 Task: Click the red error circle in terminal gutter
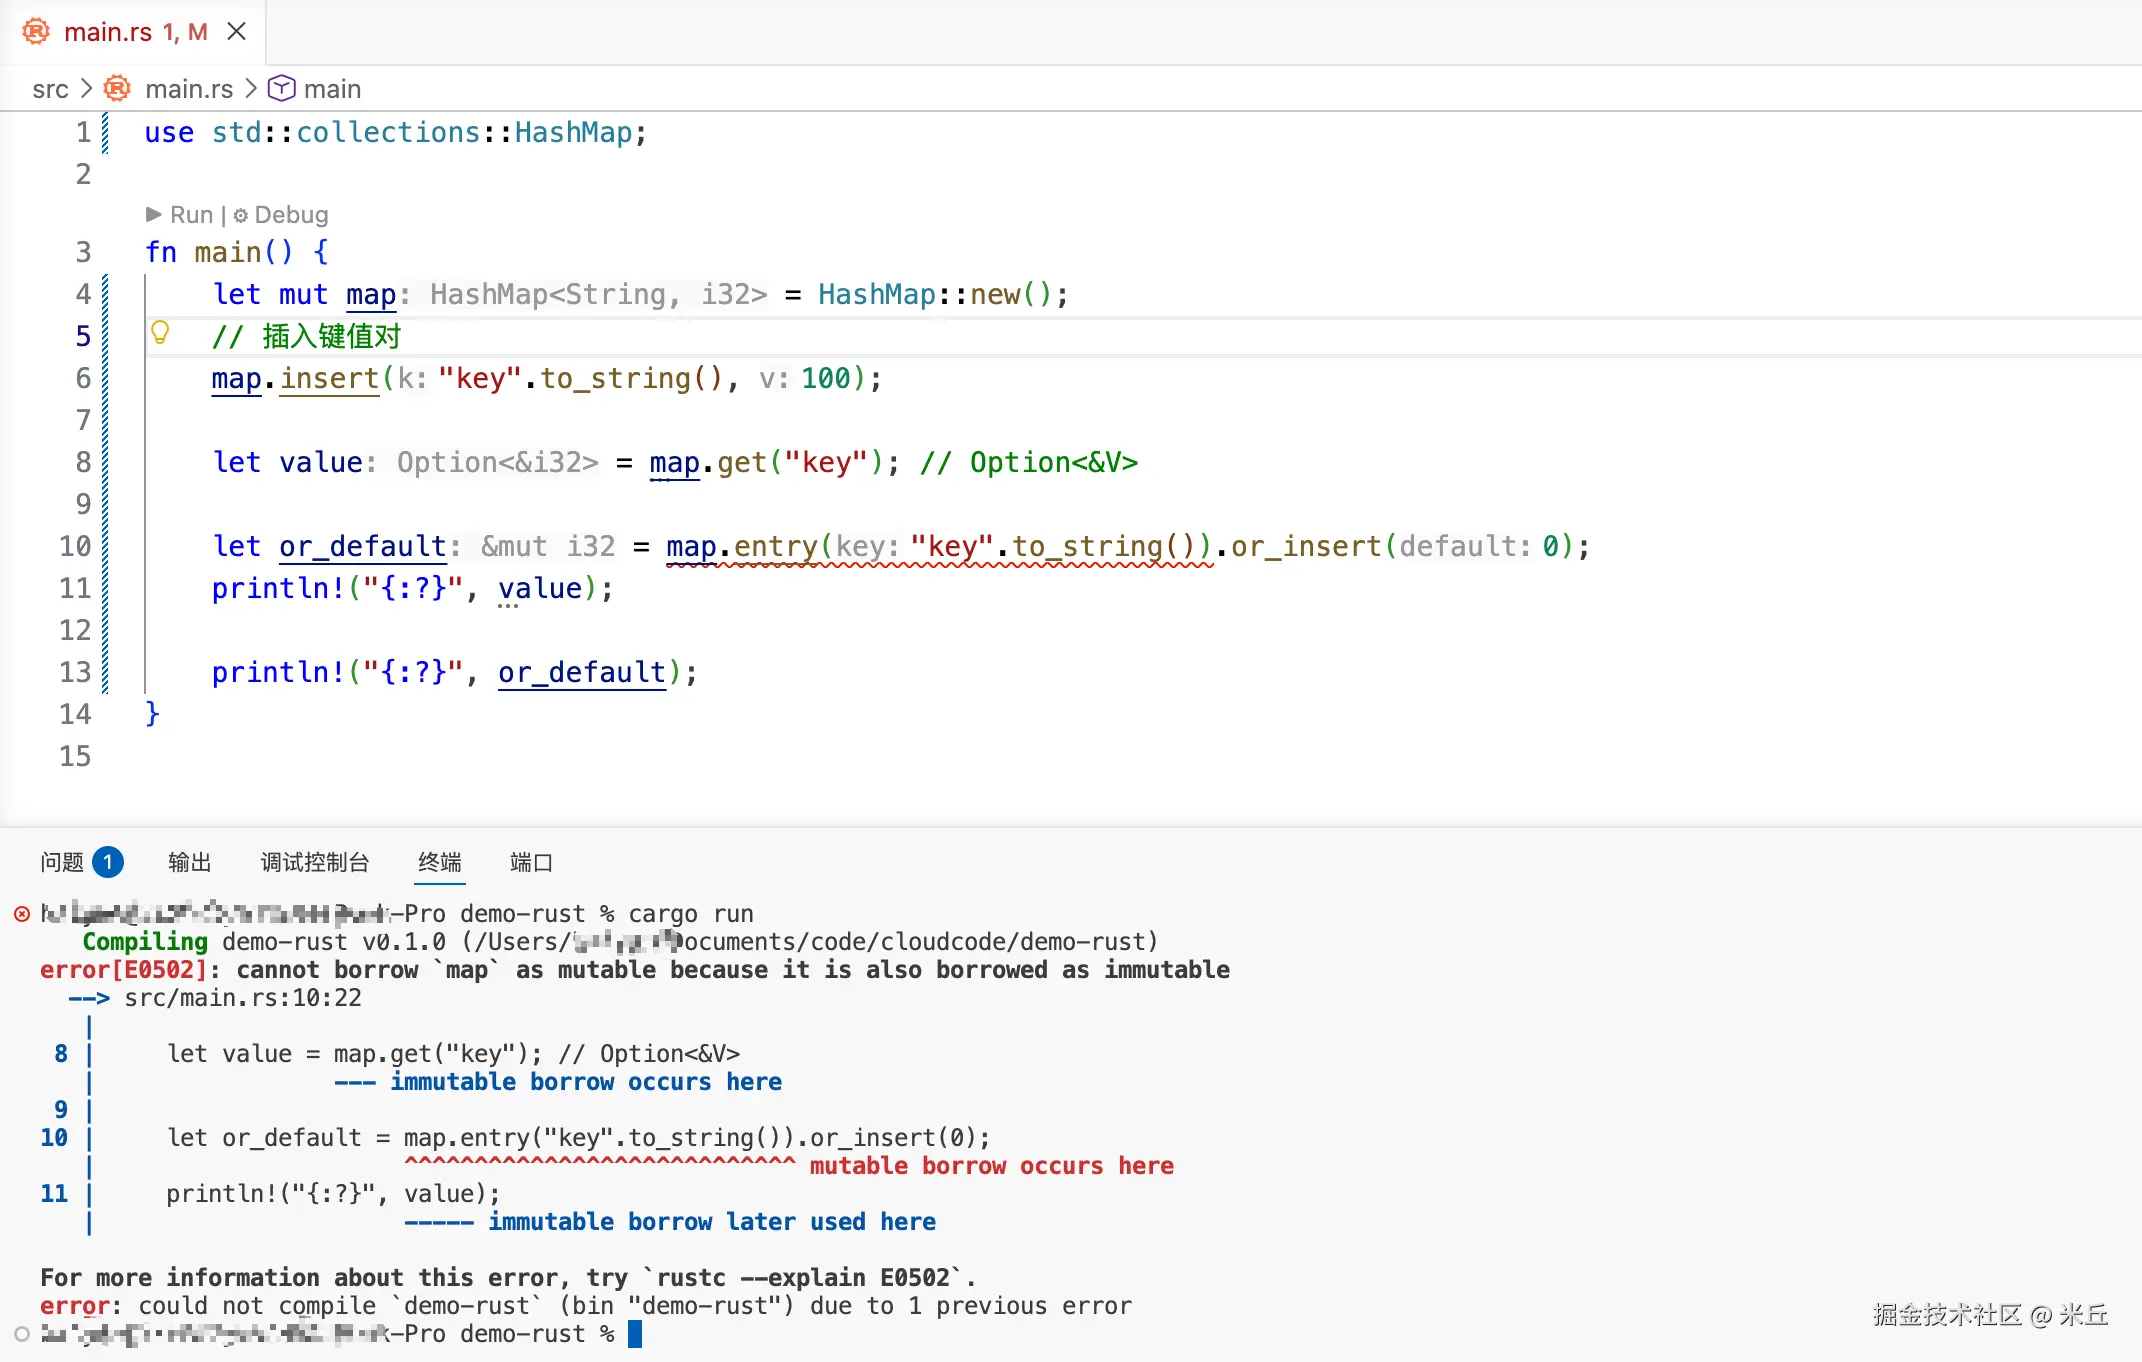pos(22,914)
